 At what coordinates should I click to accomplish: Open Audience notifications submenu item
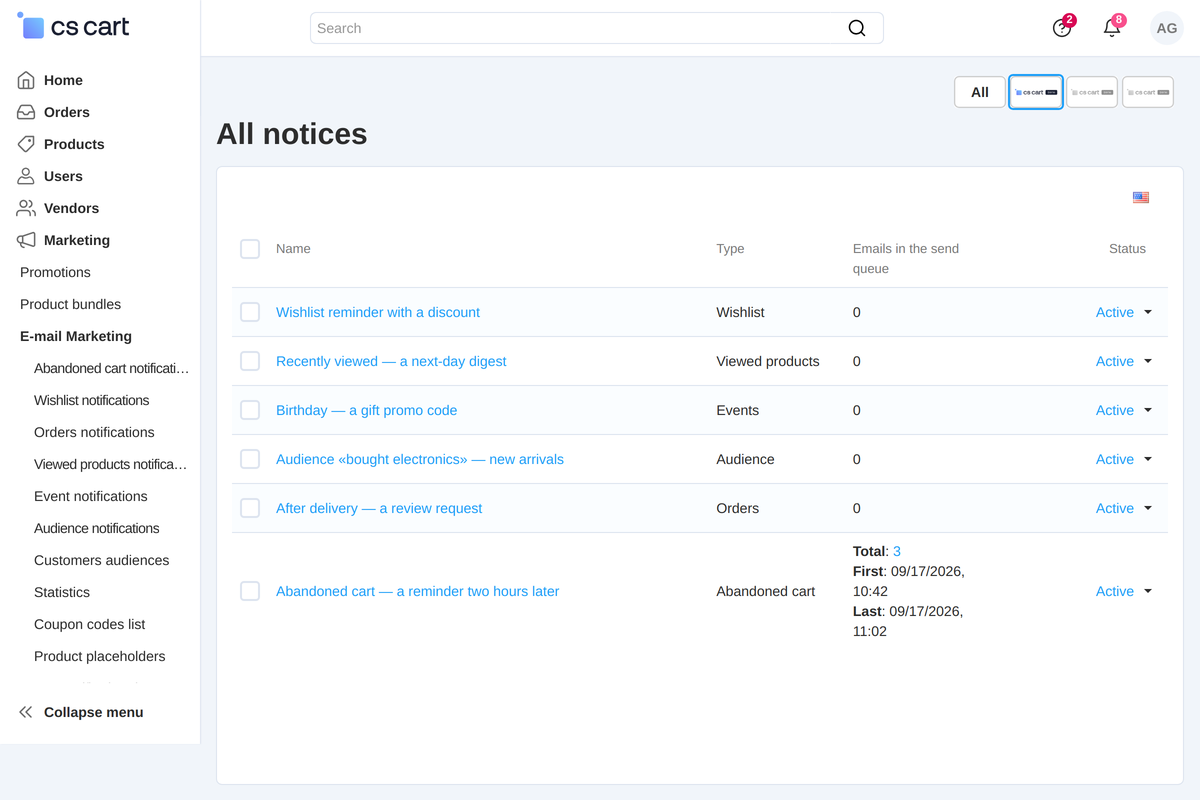pyautogui.click(x=97, y=528)
